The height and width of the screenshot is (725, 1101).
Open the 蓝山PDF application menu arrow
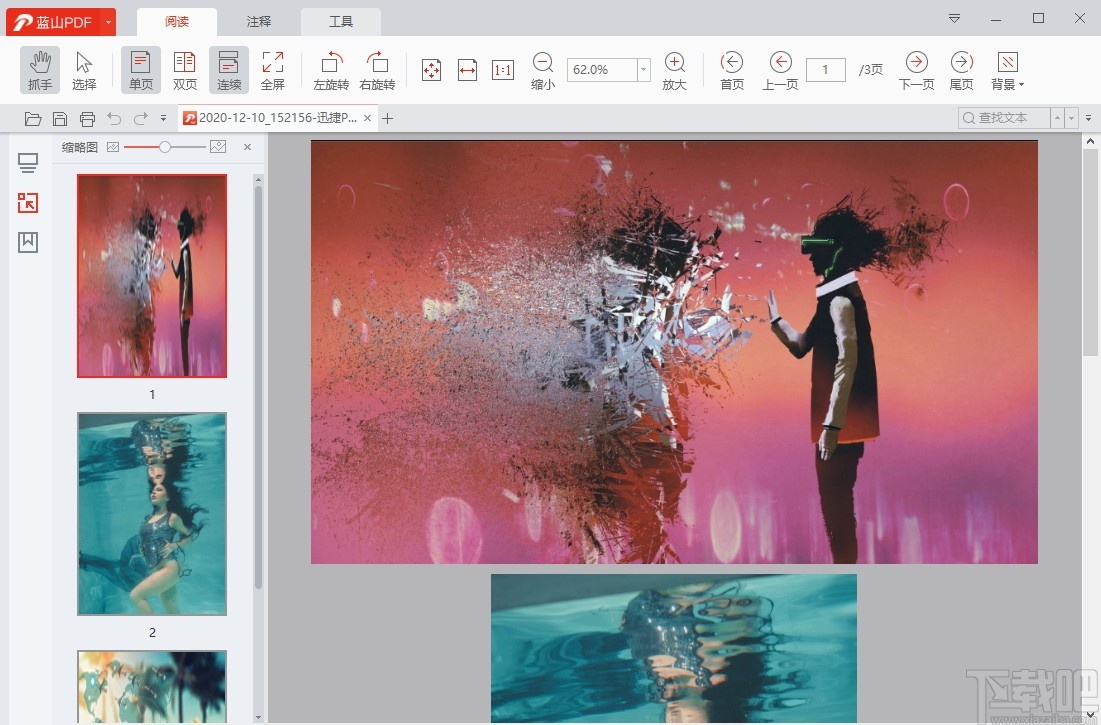click(108, 21)
